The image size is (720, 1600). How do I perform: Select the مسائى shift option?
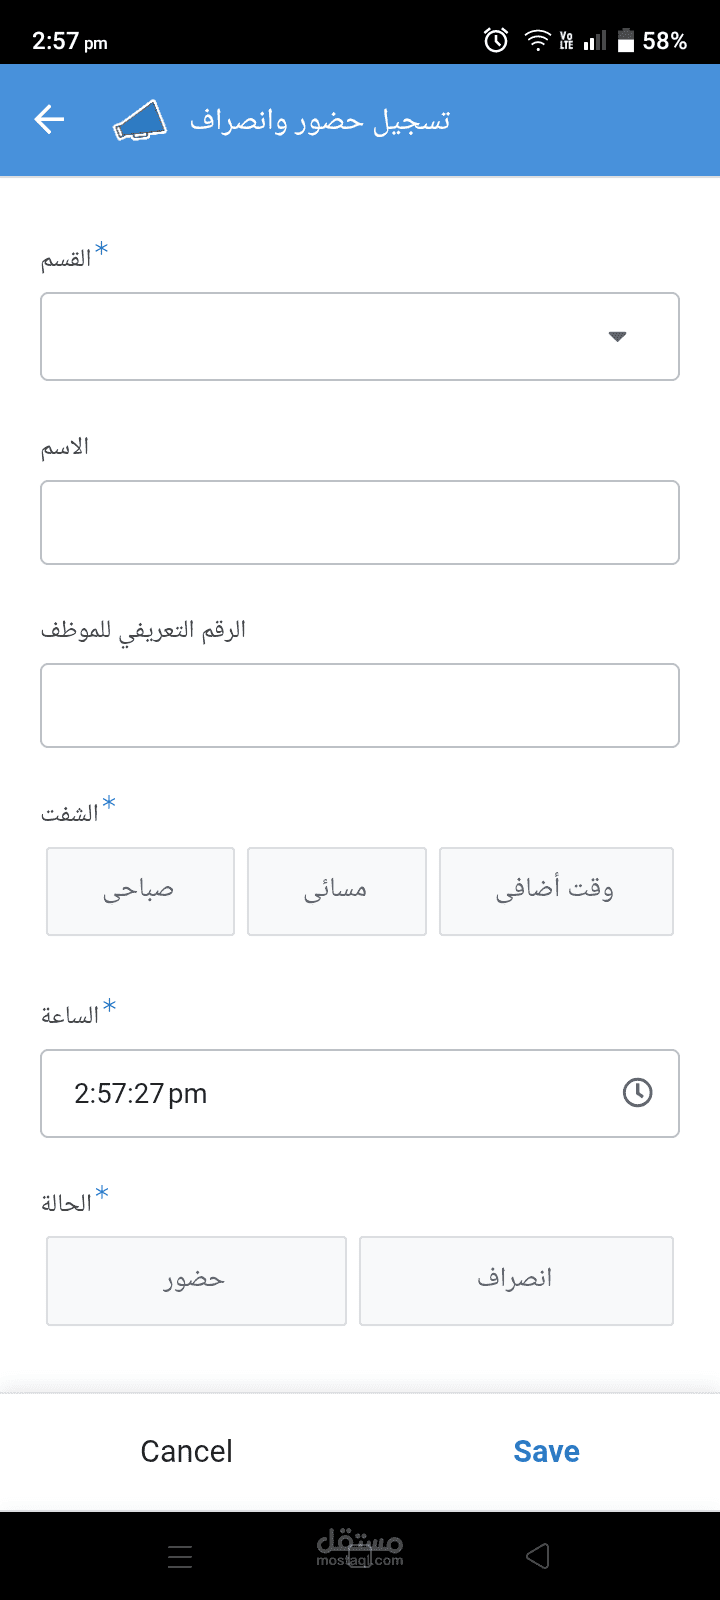337,891
